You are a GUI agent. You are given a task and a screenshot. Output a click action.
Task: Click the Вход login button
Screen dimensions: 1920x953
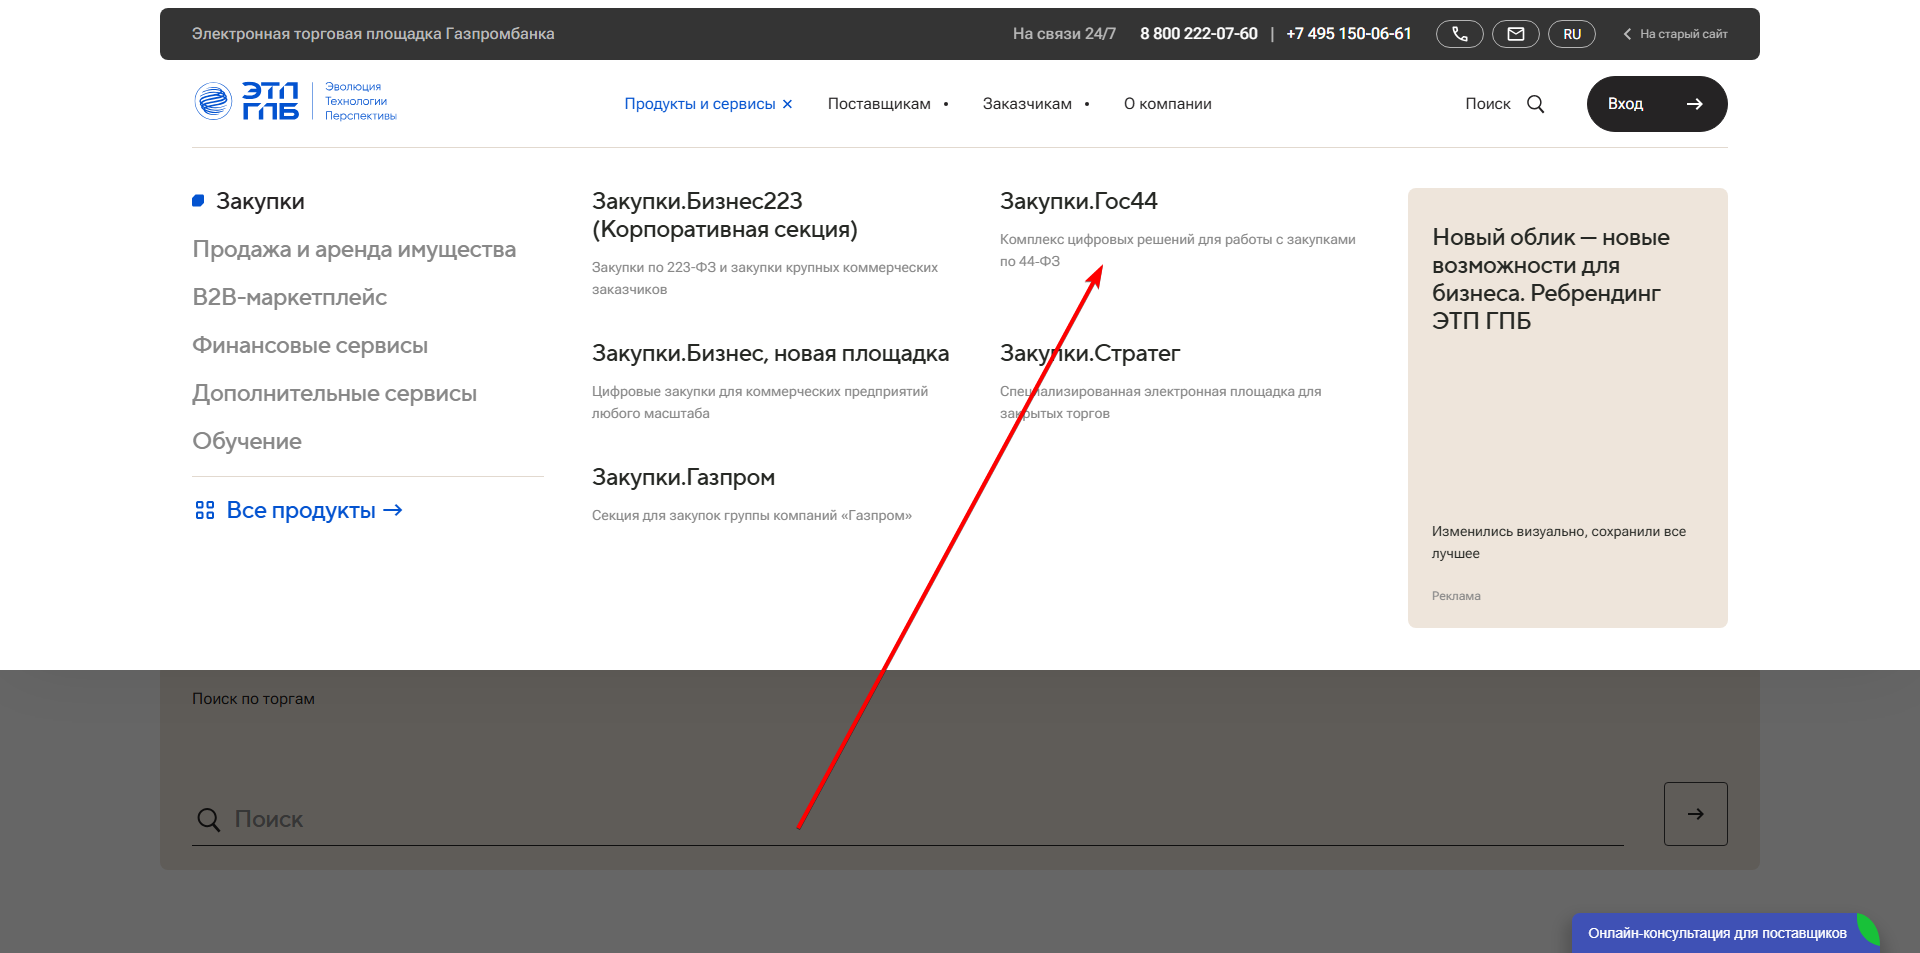click(x=1657, y=104)
